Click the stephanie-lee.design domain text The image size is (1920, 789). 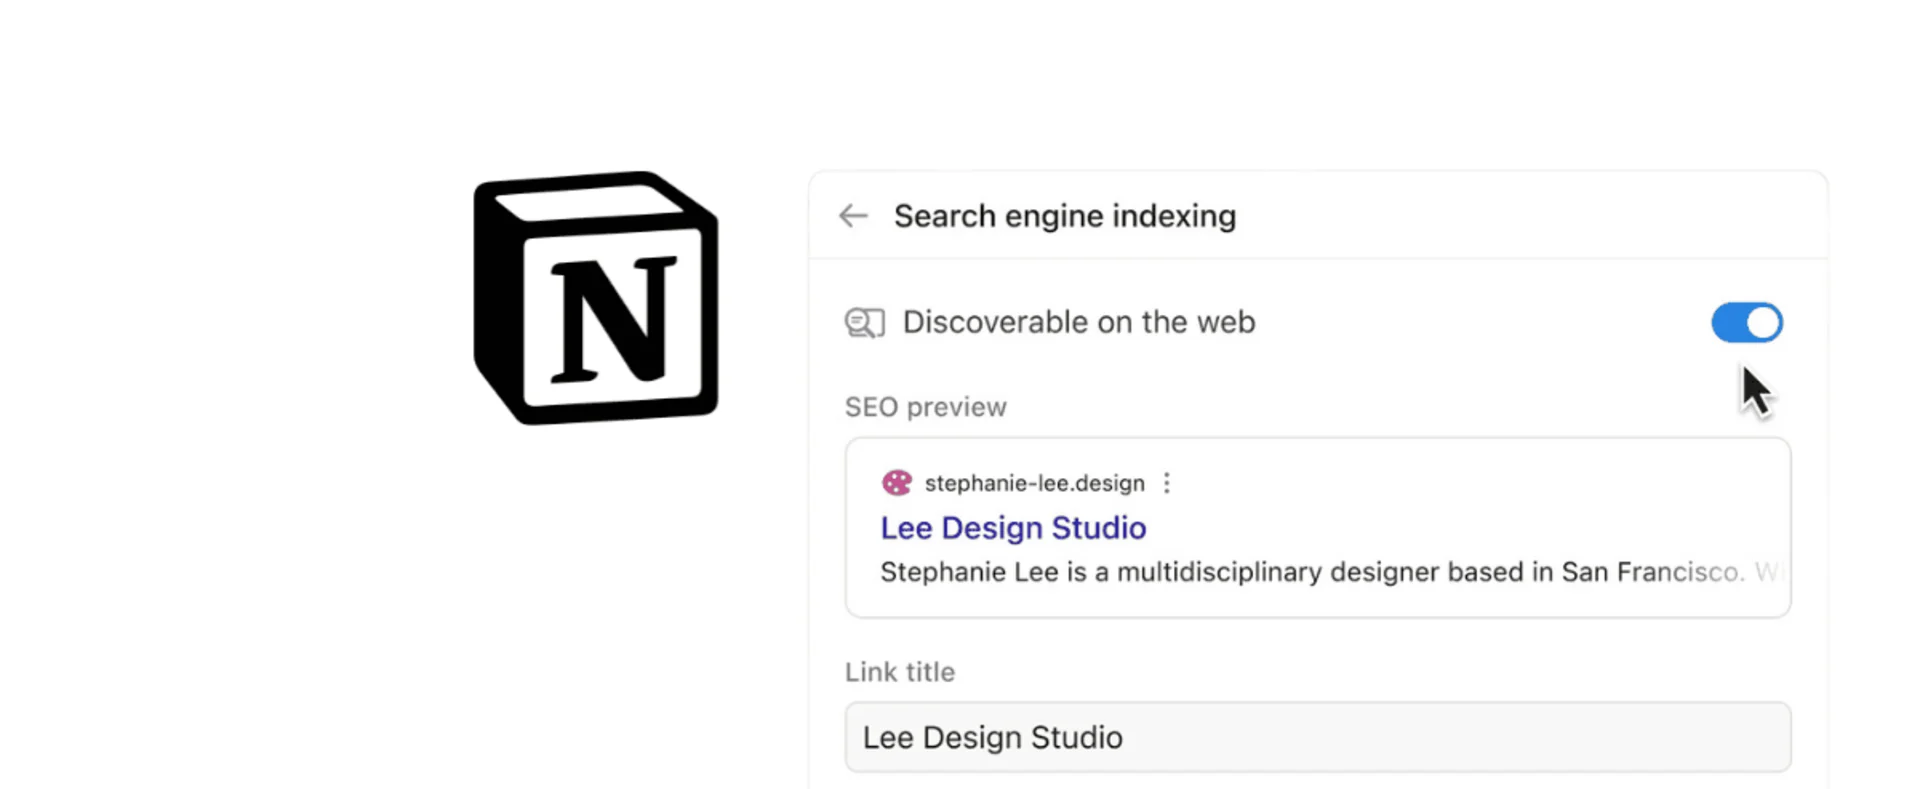pos(1035,483)
